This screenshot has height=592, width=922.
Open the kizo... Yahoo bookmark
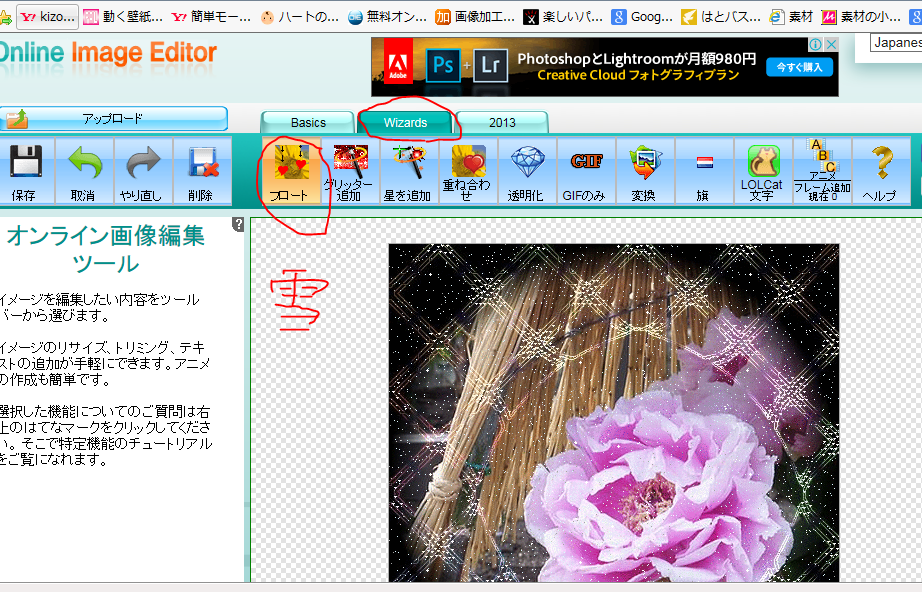tap(48, 17)
